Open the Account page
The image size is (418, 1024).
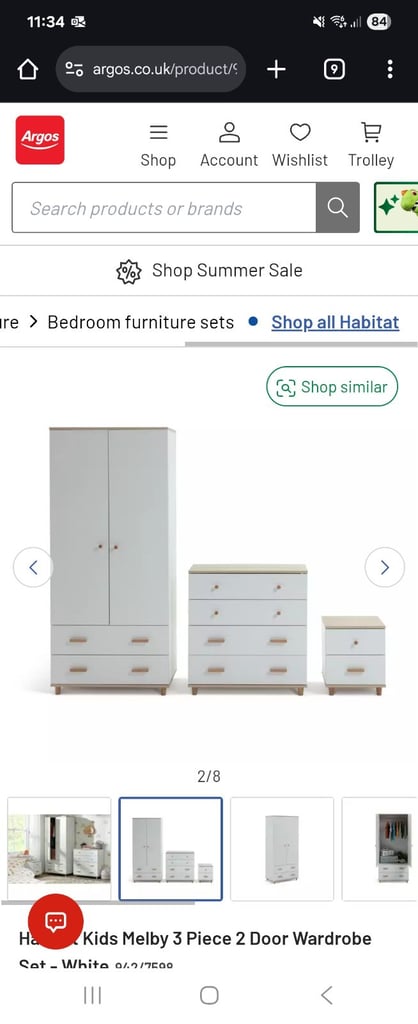(229, 146)
